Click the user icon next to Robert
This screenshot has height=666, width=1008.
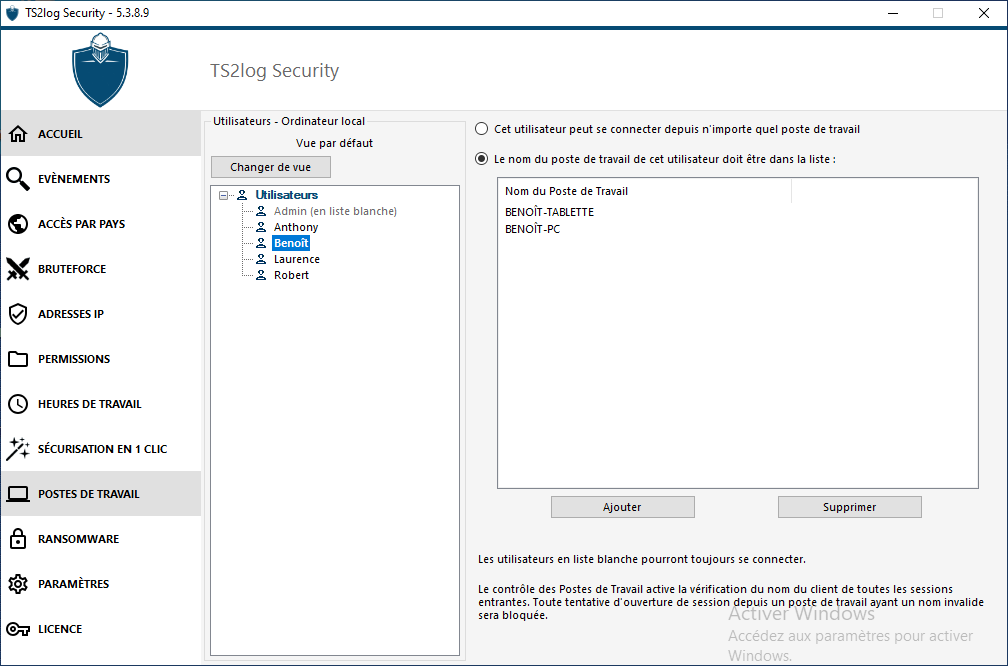click(261, 275)
